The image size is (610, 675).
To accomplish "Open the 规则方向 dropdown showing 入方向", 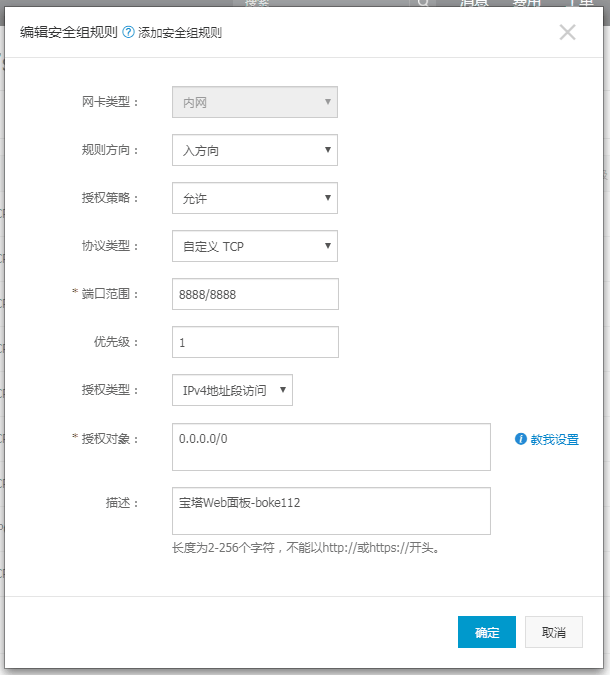I will point(255,150).
